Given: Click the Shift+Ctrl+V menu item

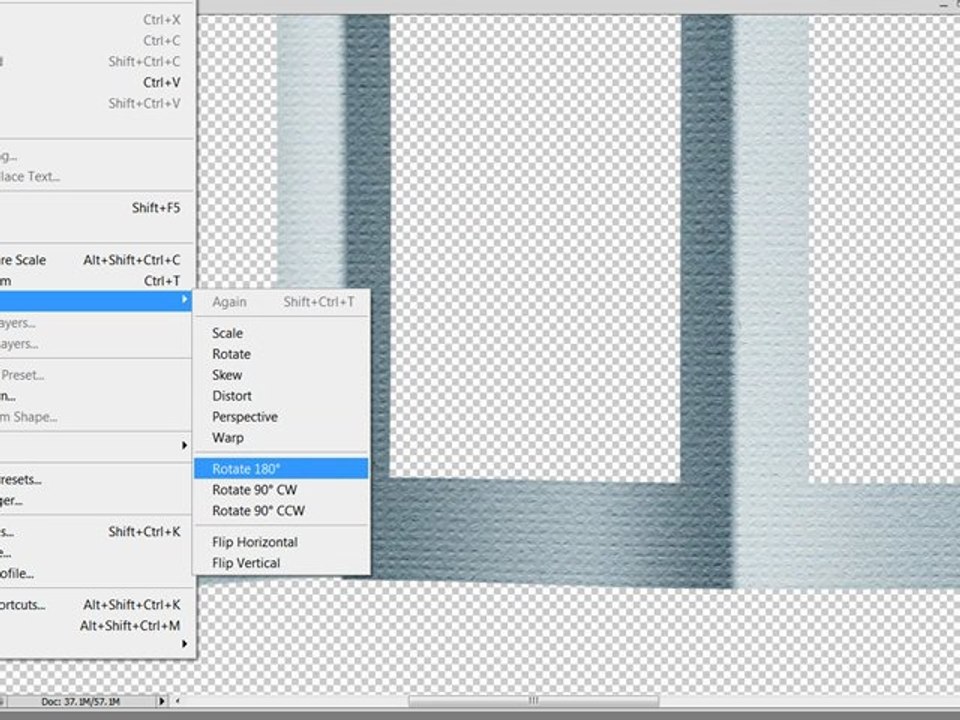Looking at the screenshot, I should tap(96, 103).
